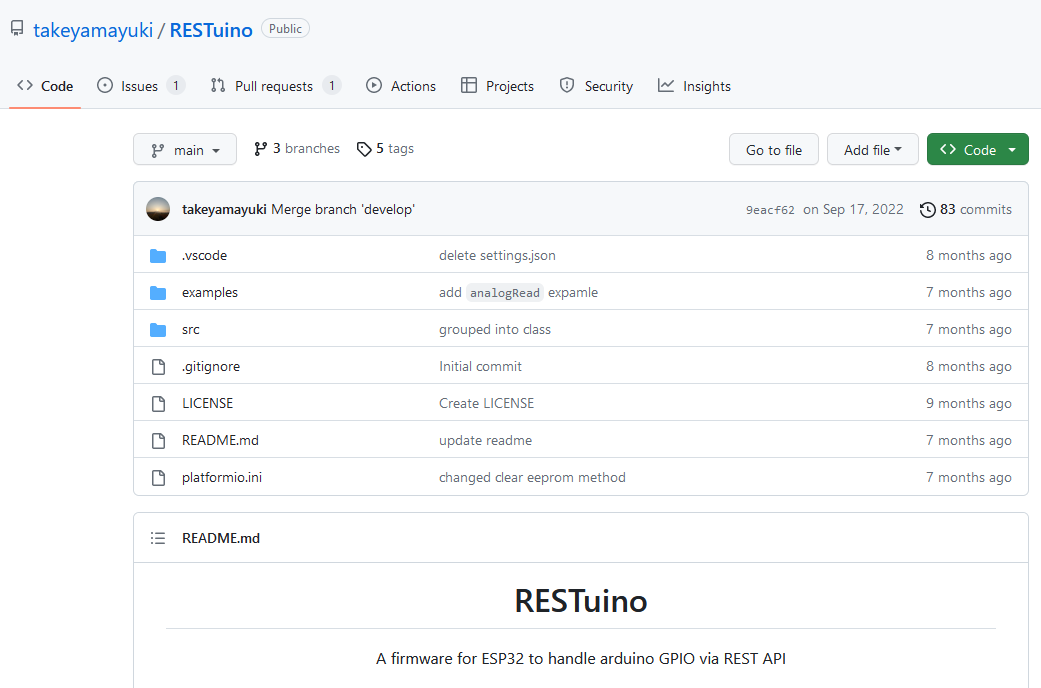This screenshot has width=1041, height=688.
Task: Open the Insights tab
Action: point(694,86)
